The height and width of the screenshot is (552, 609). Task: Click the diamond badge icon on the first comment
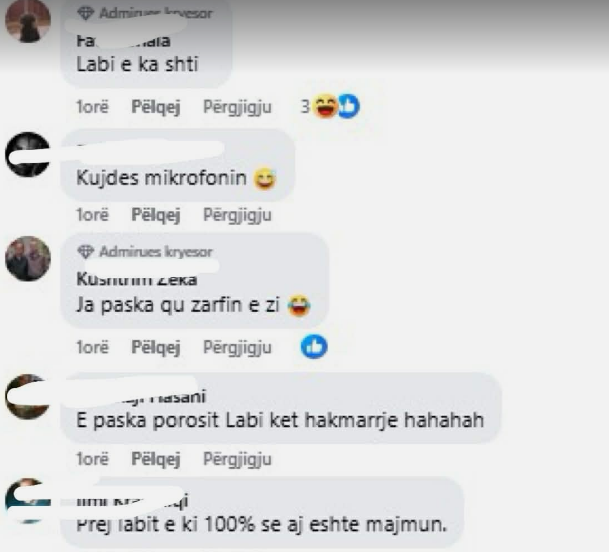86,13
